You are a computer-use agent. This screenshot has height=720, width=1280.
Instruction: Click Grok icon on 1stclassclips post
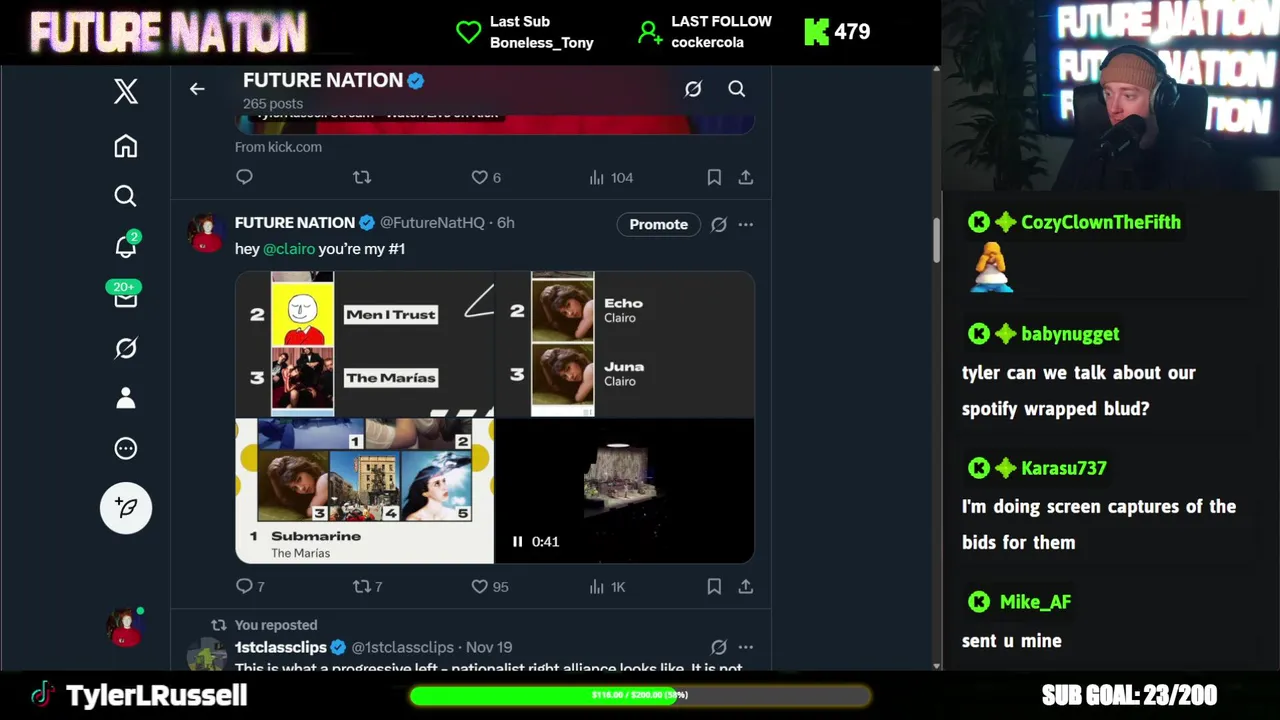pos(718,648)
